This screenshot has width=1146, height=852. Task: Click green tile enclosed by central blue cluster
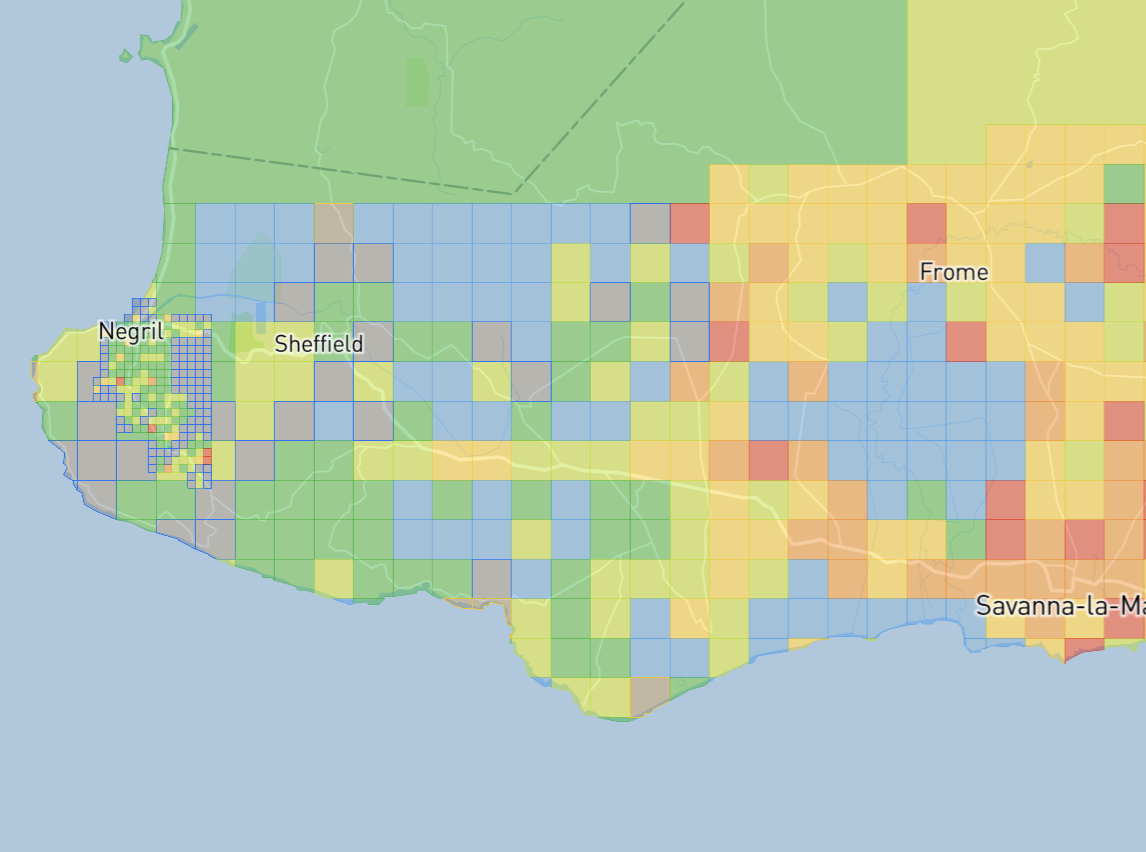point(926,499)
